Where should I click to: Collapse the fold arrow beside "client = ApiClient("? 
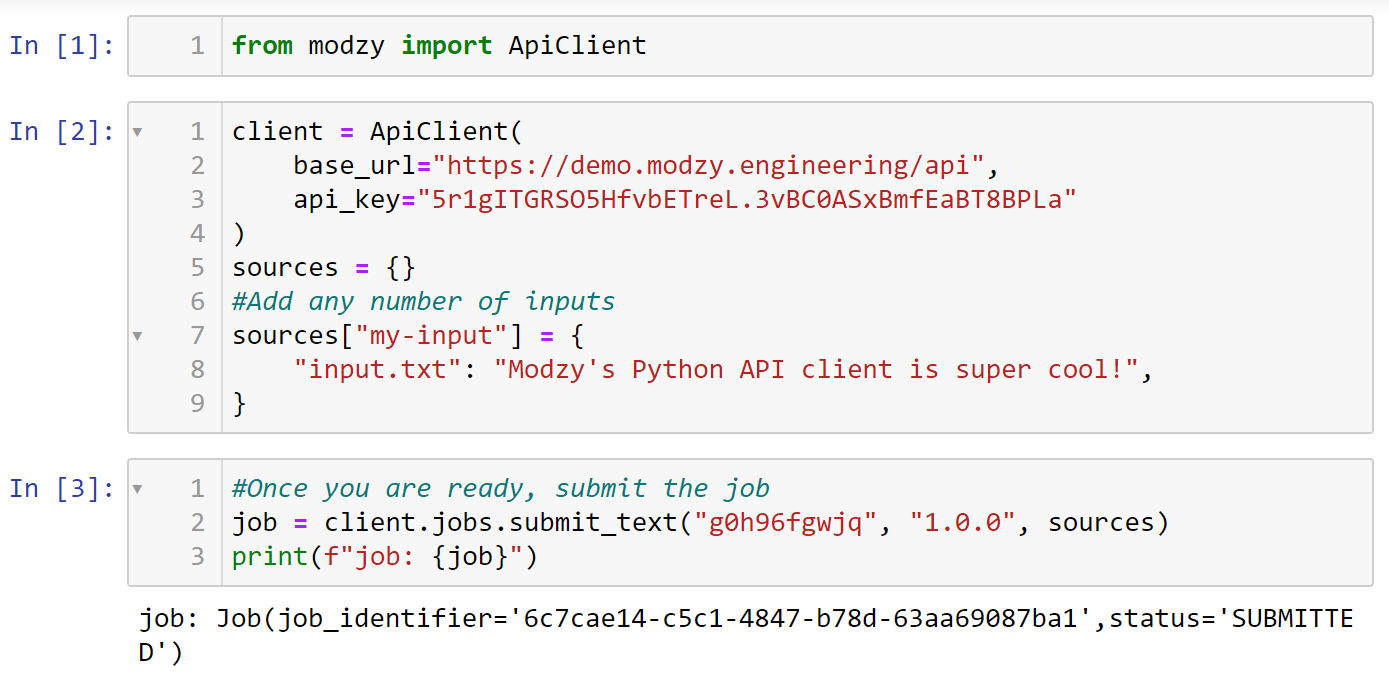(x=137, y=132)
